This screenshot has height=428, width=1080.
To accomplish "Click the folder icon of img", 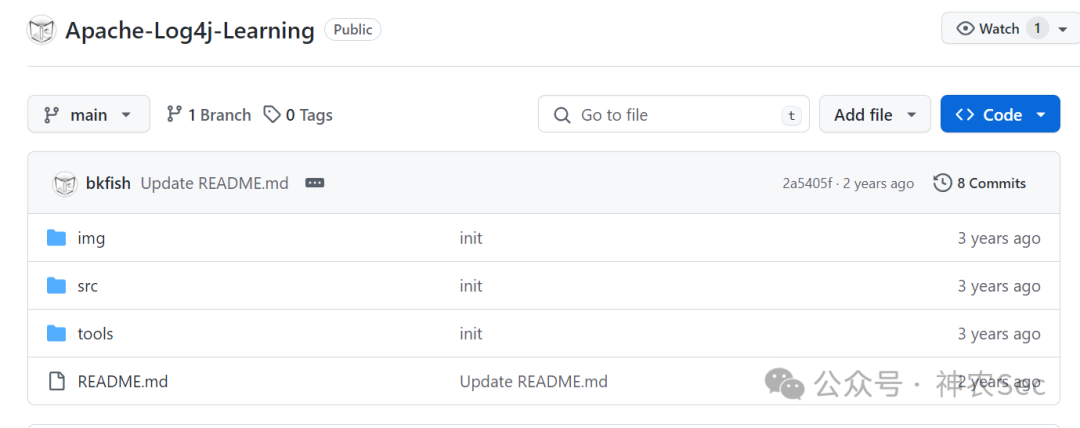I will (56, 238).
